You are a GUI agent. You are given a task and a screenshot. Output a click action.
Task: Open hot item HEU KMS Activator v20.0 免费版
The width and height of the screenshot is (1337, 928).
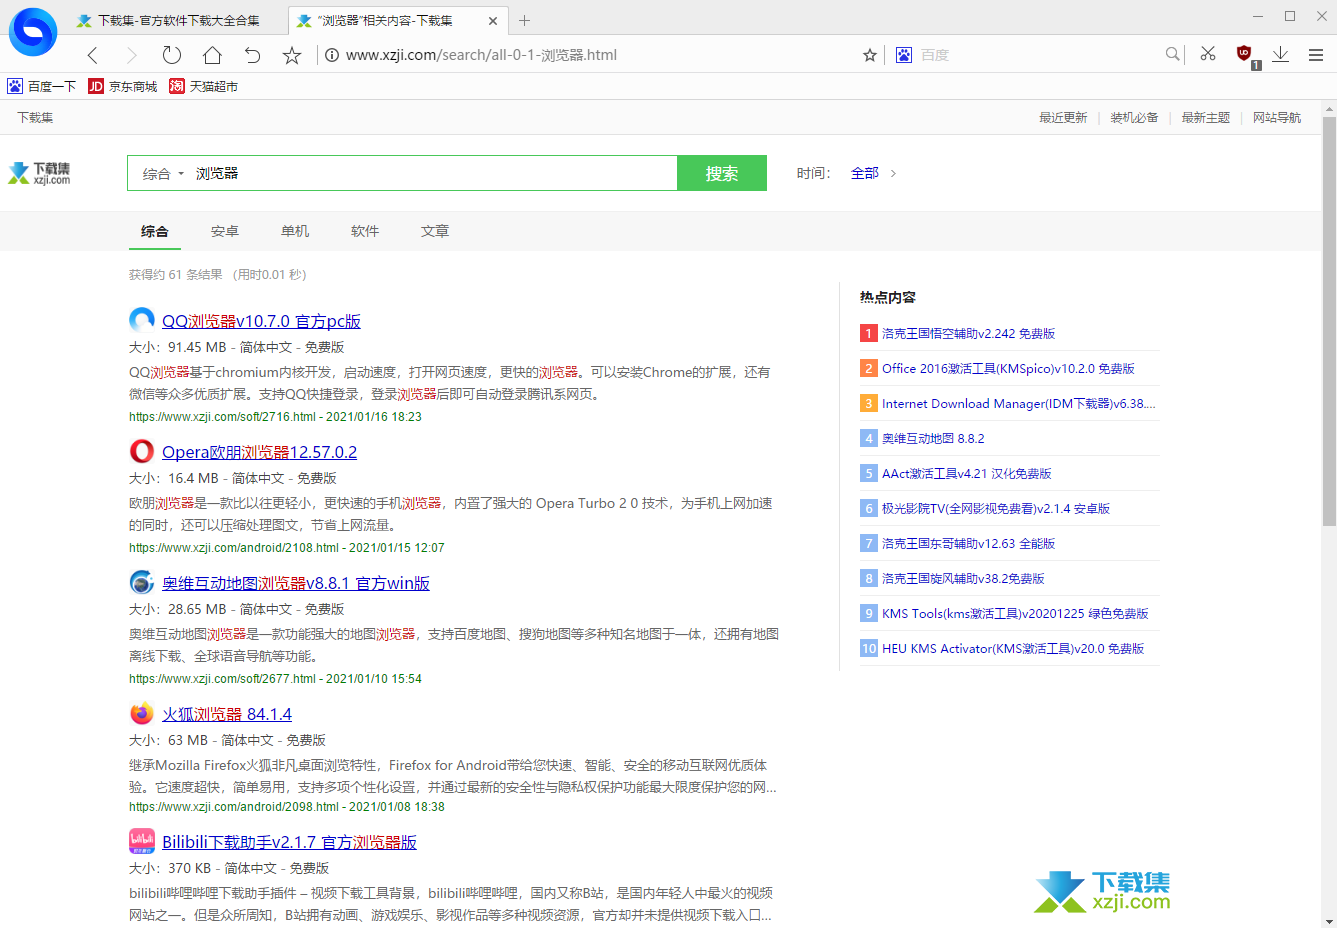(1013, 648)
